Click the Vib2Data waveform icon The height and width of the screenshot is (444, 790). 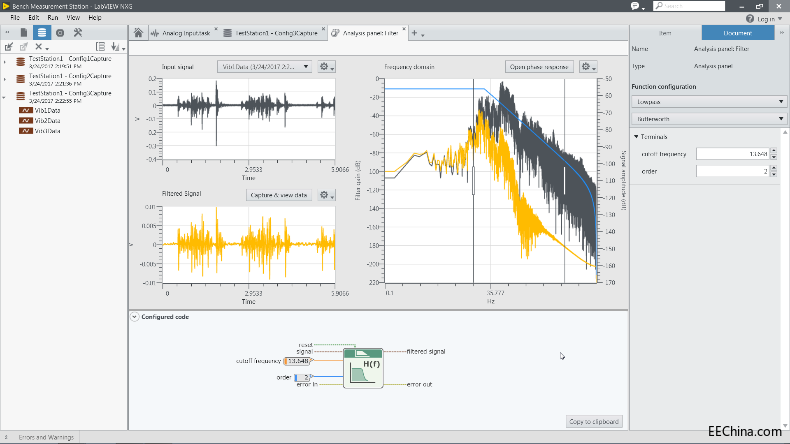[x=26, y=120]
